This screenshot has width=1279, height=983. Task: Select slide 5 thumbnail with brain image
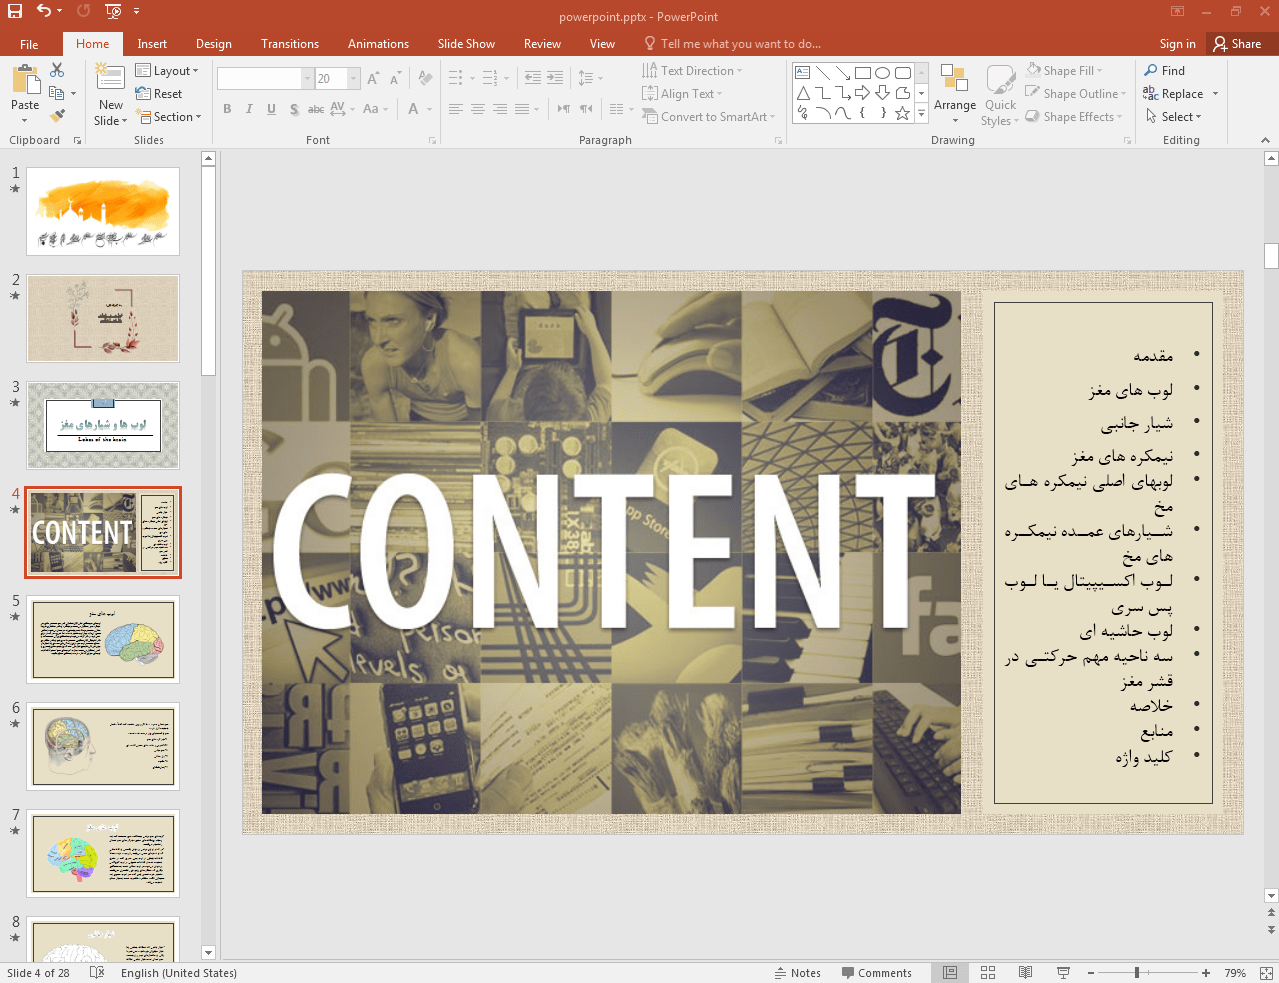point(103,640)
